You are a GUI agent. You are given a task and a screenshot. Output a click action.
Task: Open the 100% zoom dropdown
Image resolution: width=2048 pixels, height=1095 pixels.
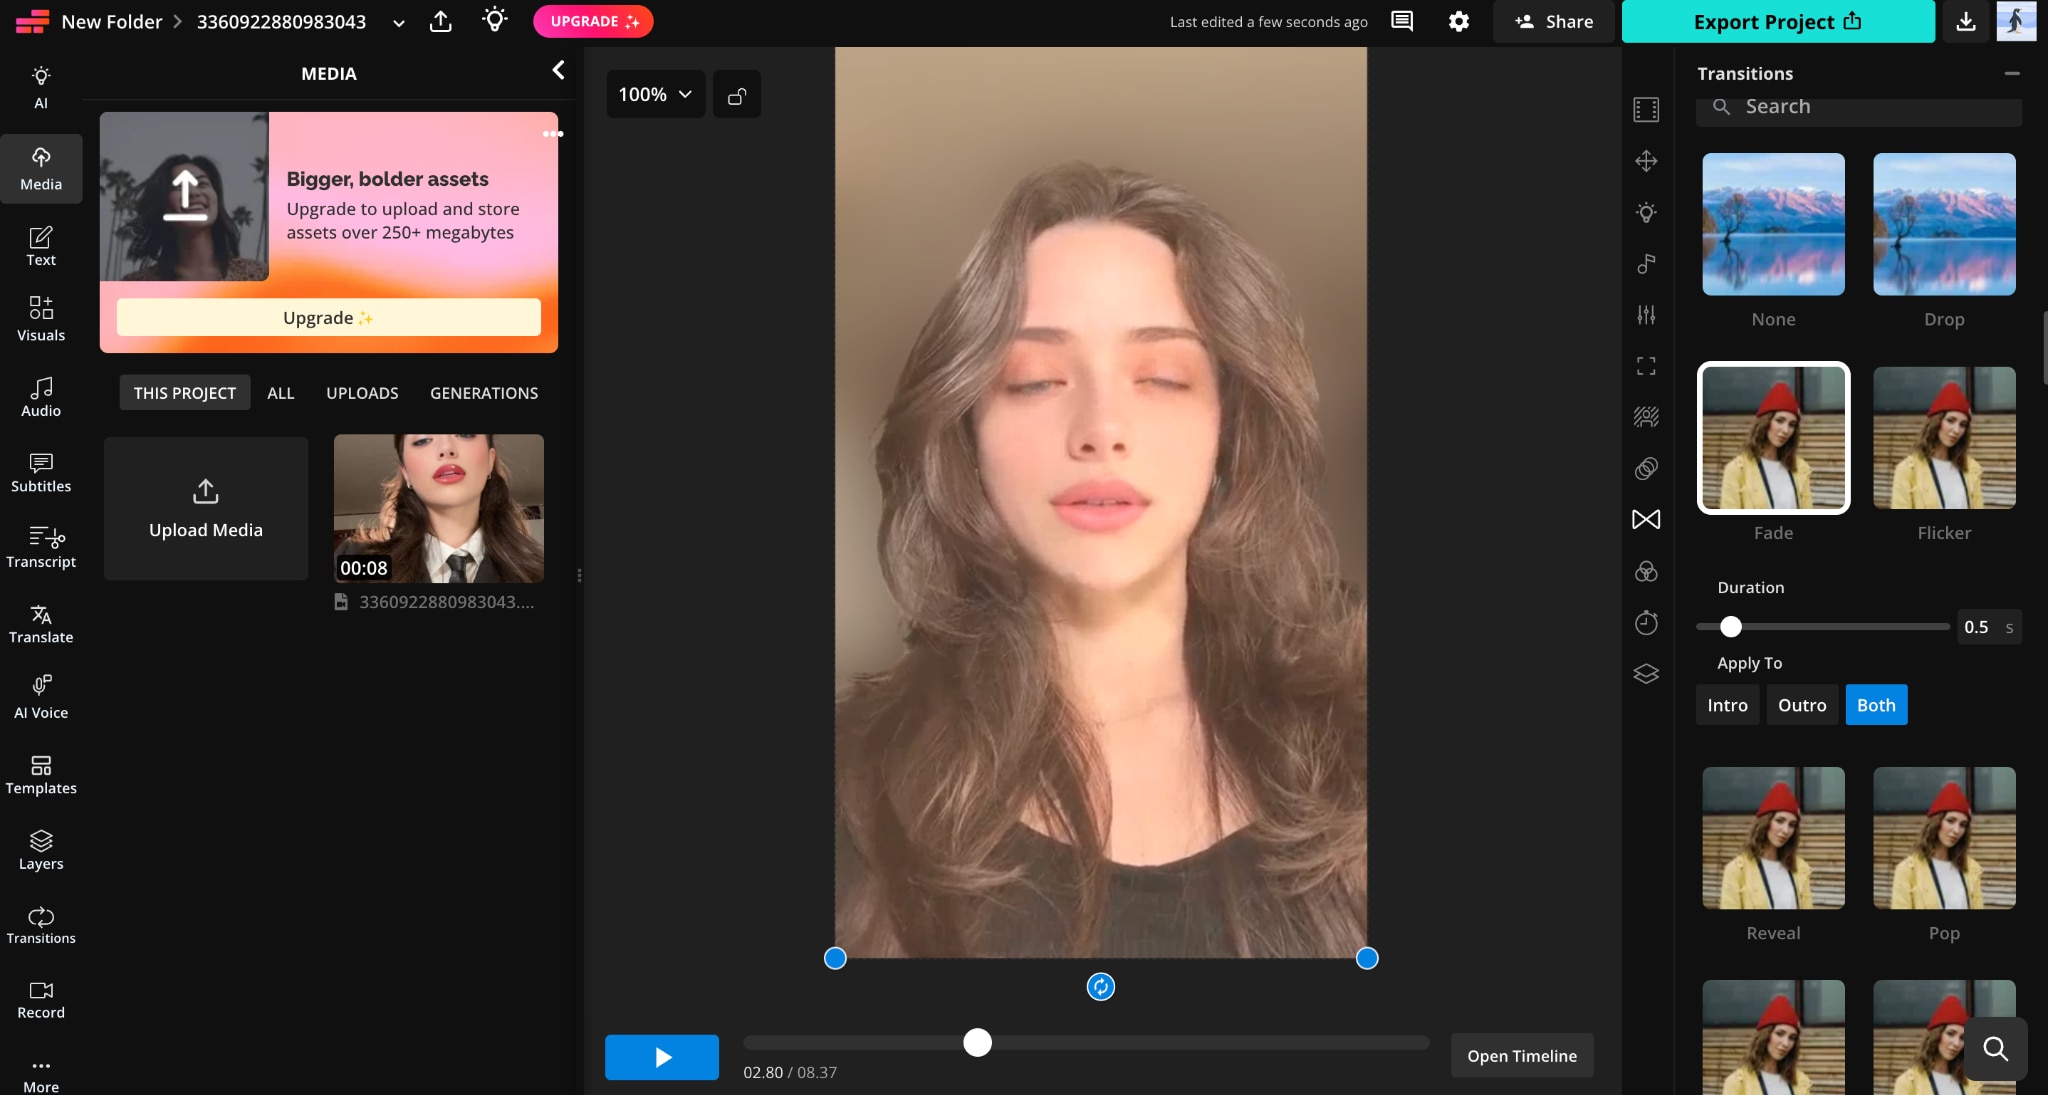(x=655, y=95)
